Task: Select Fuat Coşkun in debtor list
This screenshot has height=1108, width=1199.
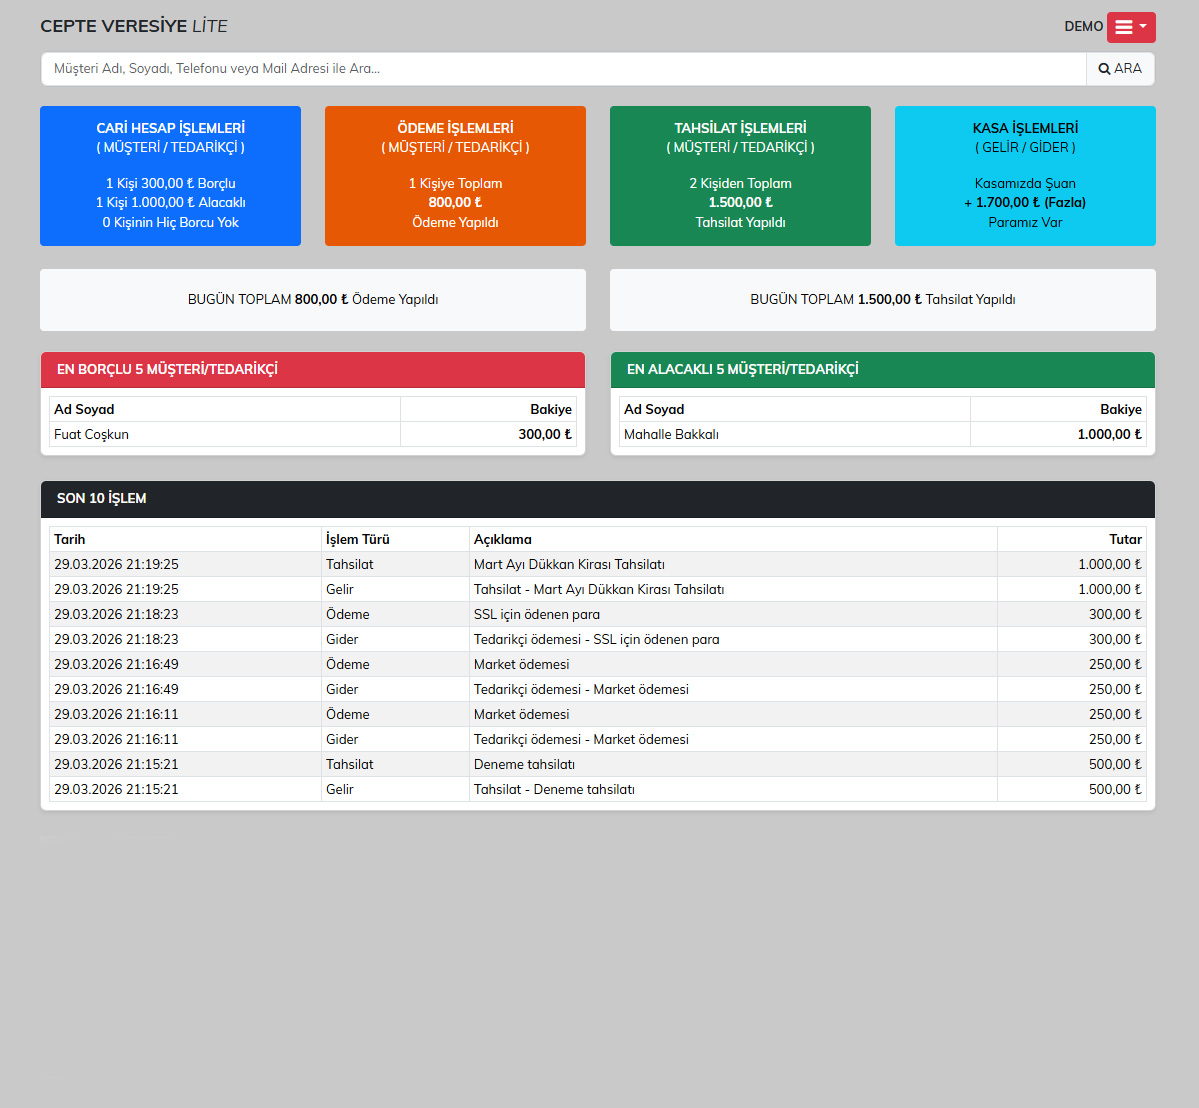Action: click(x=92, y=434)
